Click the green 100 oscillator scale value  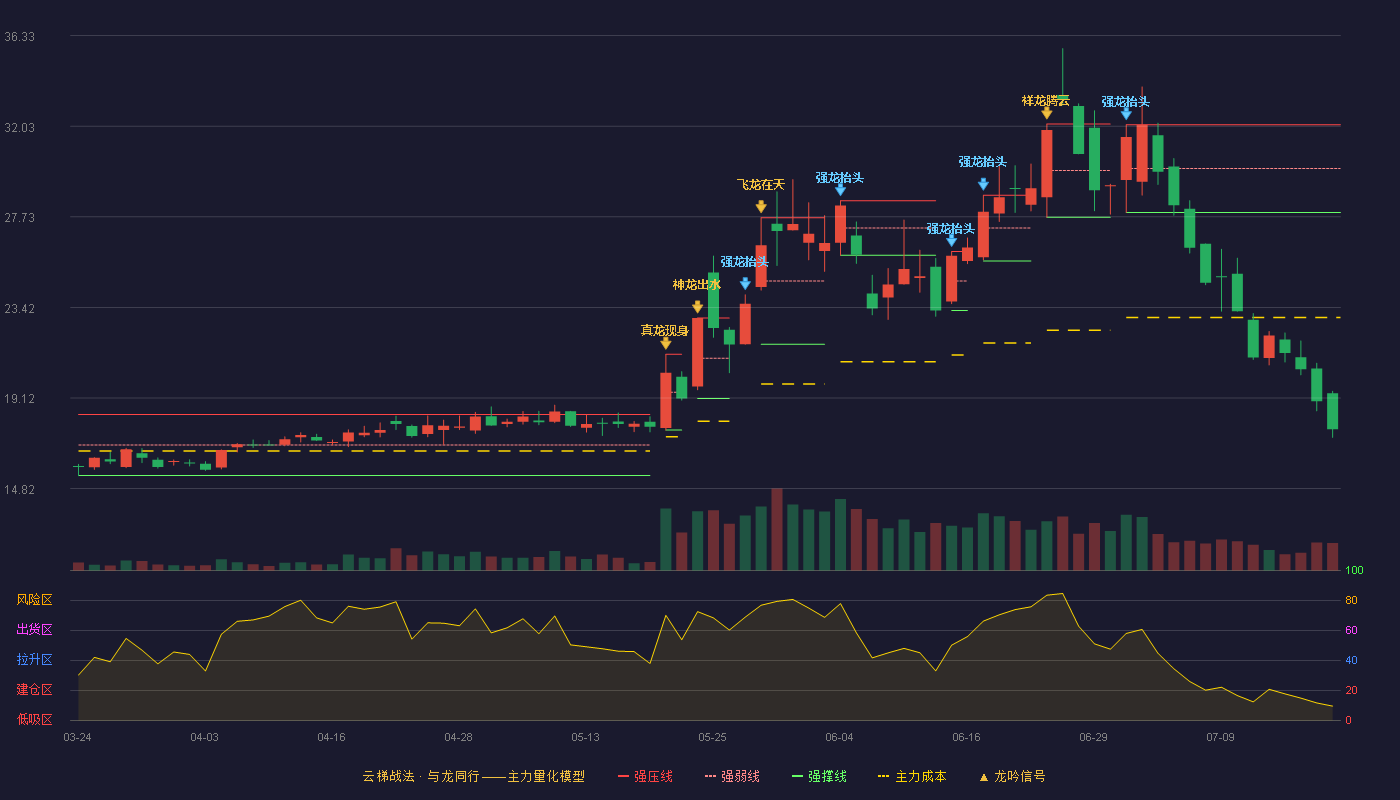pos(1354,571)
